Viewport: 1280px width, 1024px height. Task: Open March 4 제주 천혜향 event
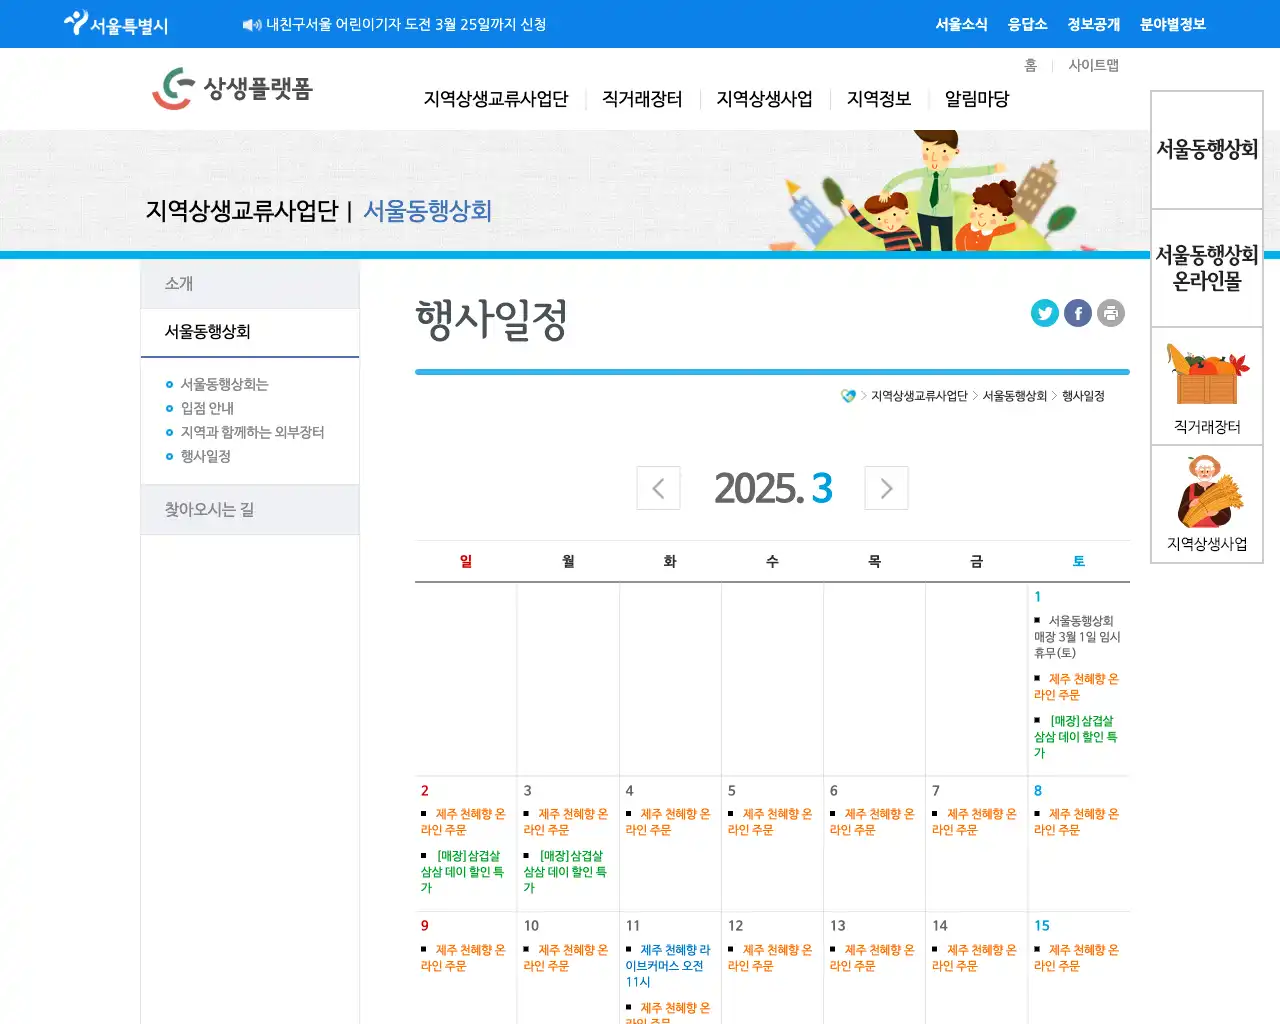coord(668,822)
